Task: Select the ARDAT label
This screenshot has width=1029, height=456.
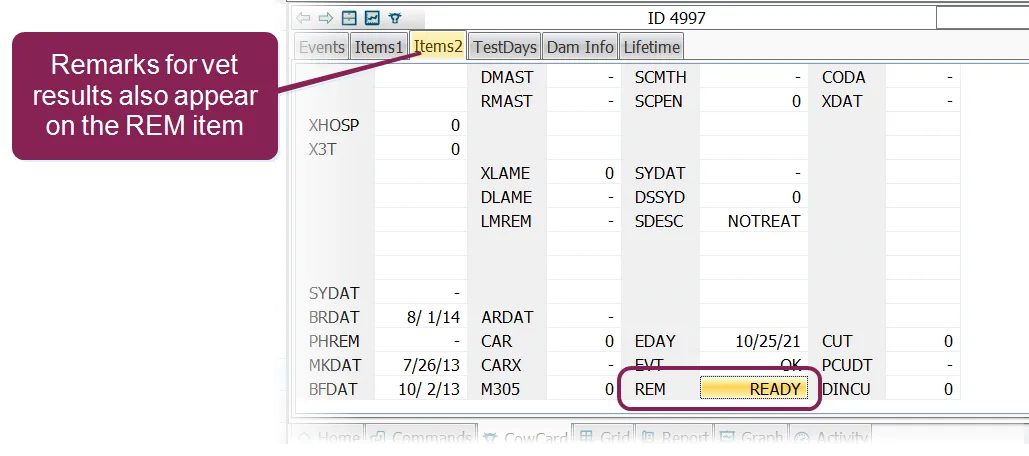Action: coord(506,318)
